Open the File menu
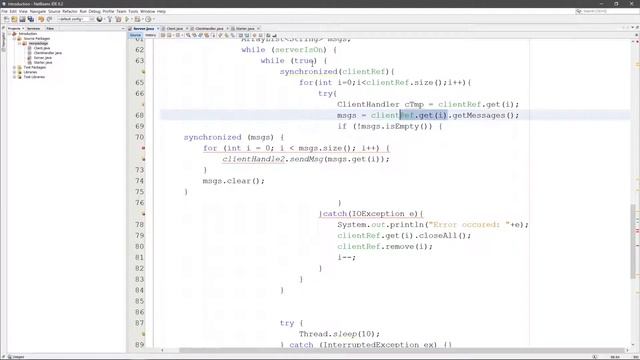Screen dimensions: 640x360 [4, 11]
